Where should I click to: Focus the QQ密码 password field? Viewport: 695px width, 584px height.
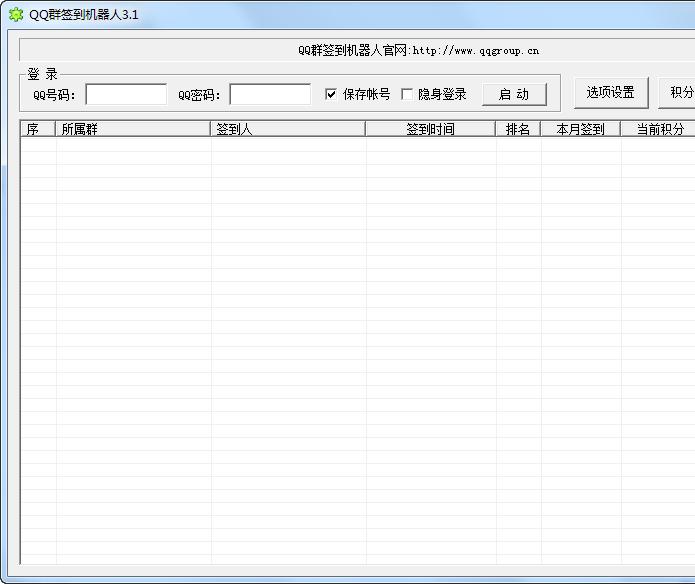[270, 94]
